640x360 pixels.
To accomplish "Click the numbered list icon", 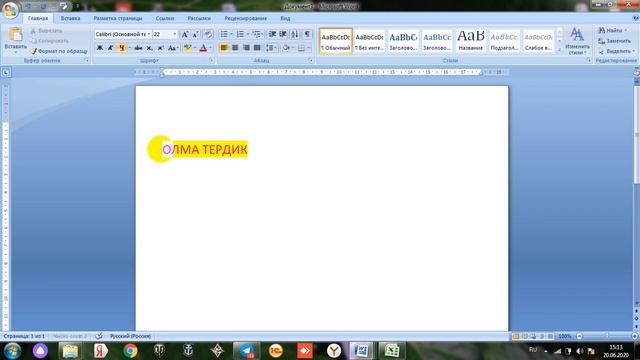I will pyautogui.click(x=240, y=34).
